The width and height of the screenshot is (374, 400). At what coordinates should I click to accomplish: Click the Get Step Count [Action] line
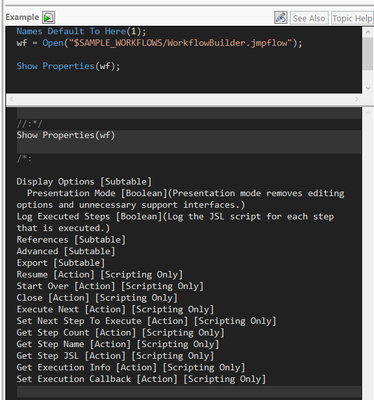coord(120,333)
